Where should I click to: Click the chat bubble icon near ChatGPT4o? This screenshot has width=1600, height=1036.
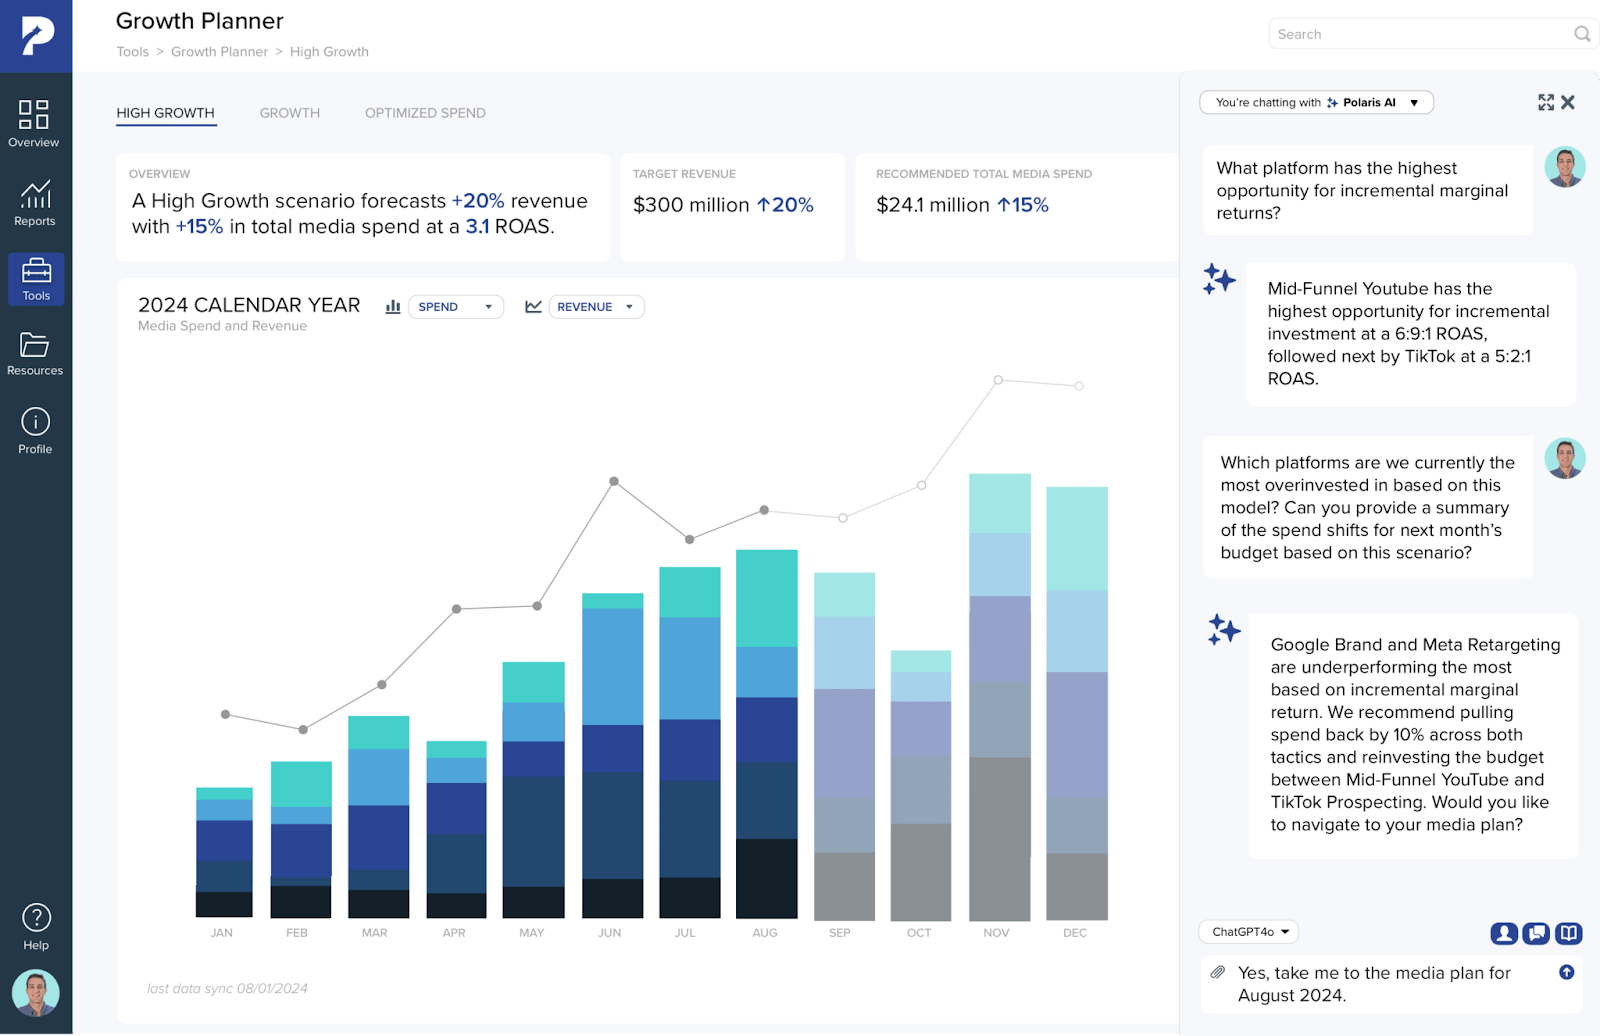(1536, 933)
